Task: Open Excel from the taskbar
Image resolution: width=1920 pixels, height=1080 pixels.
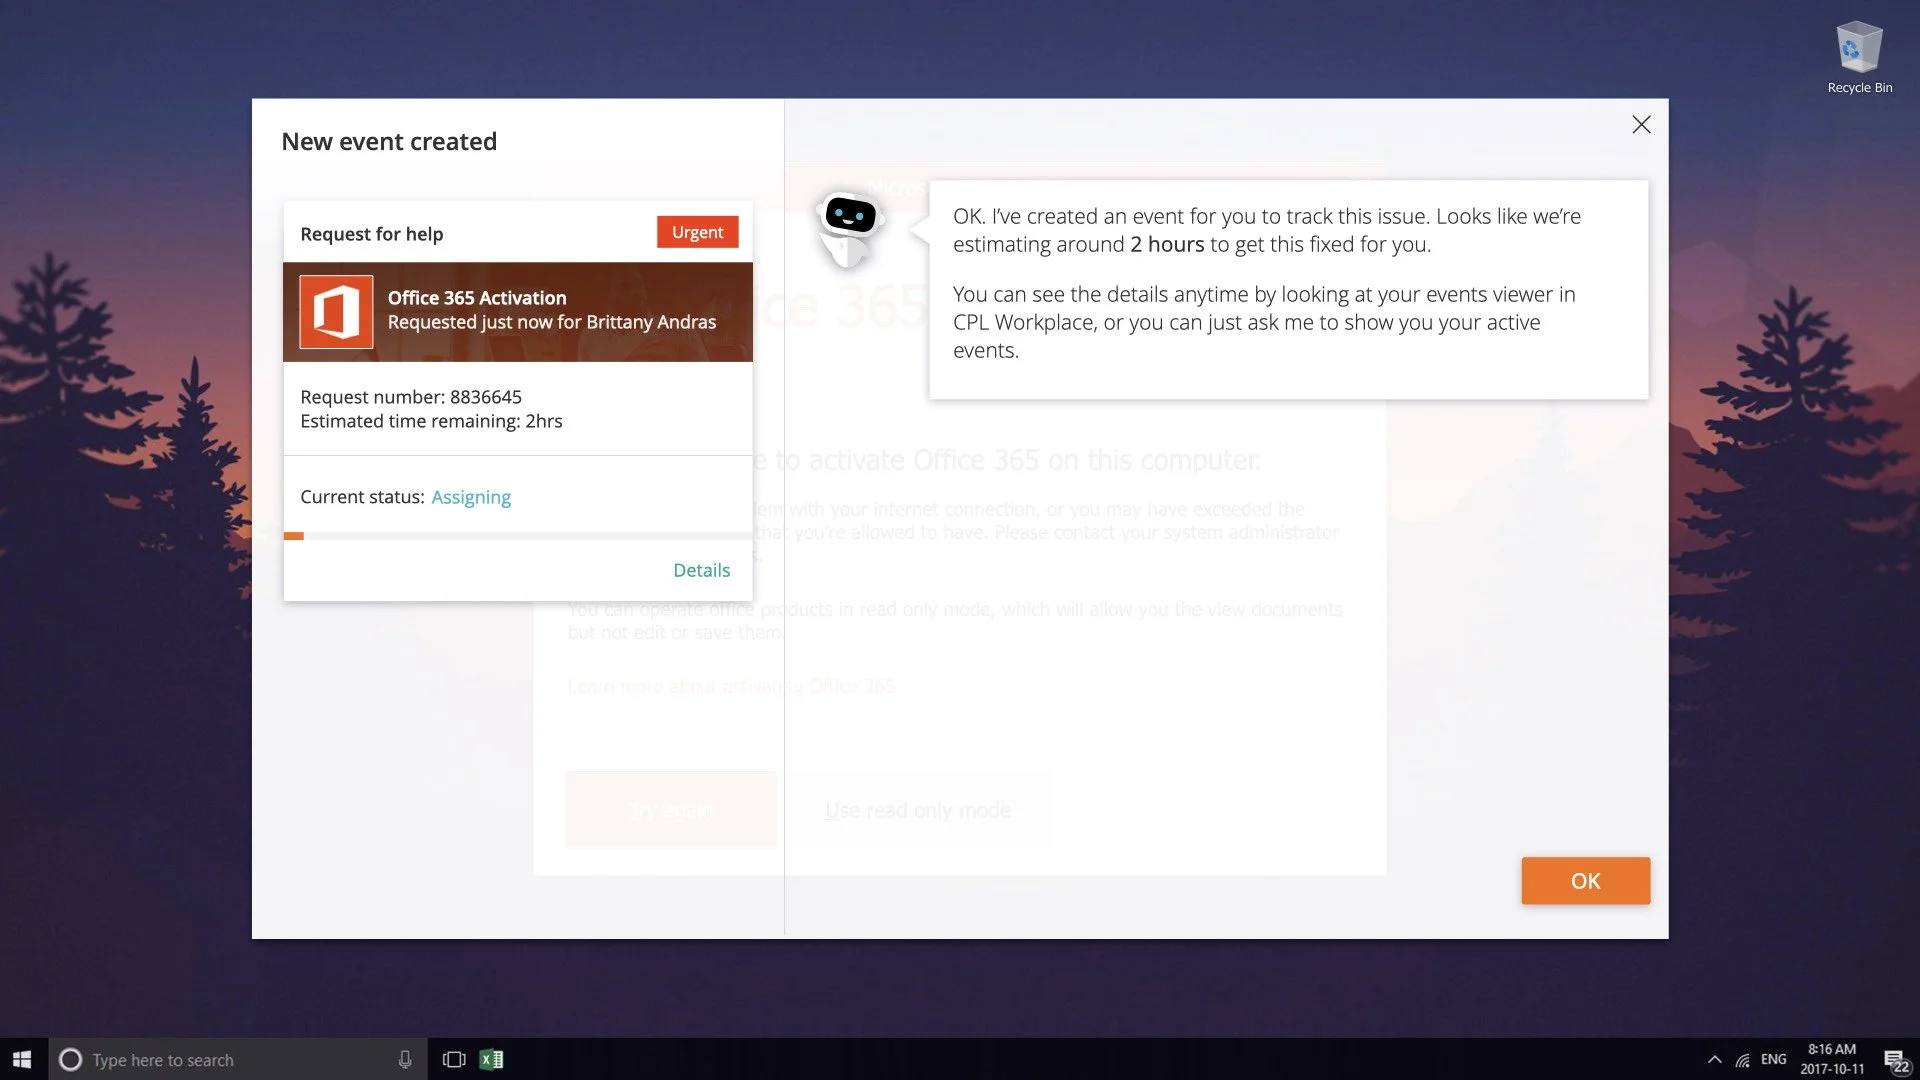Action: (x=491, y=1060)
